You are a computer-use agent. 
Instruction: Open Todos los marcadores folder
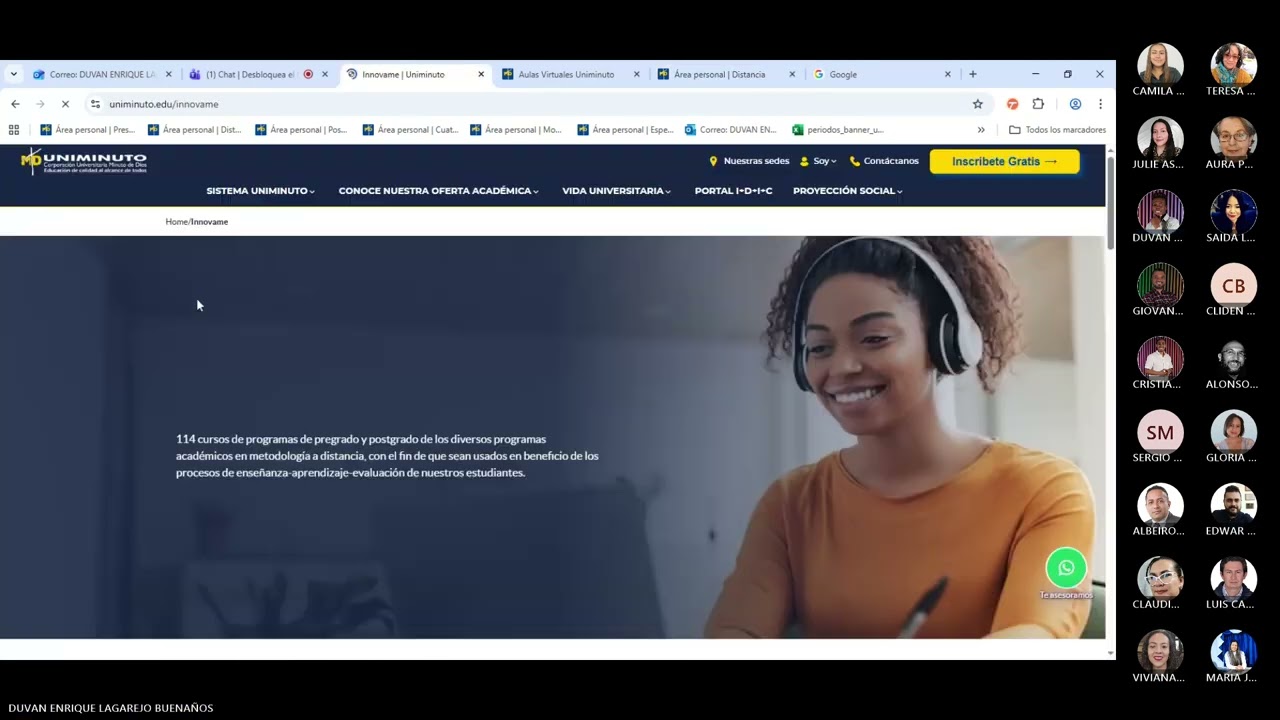tap(1058, 130)
